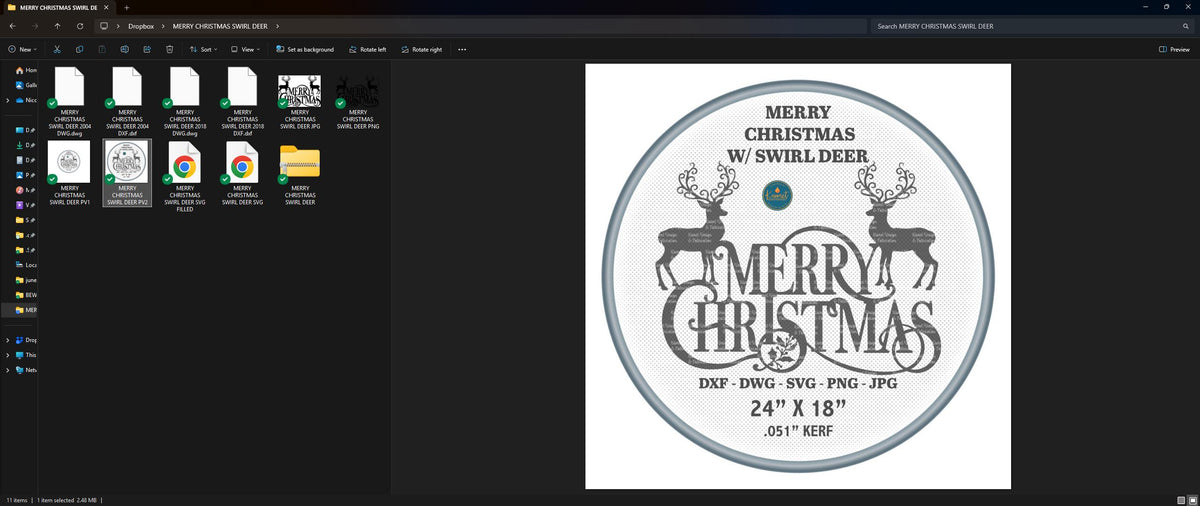Click the large preview image in pane
1200x506 pixels.
[798, 276]
